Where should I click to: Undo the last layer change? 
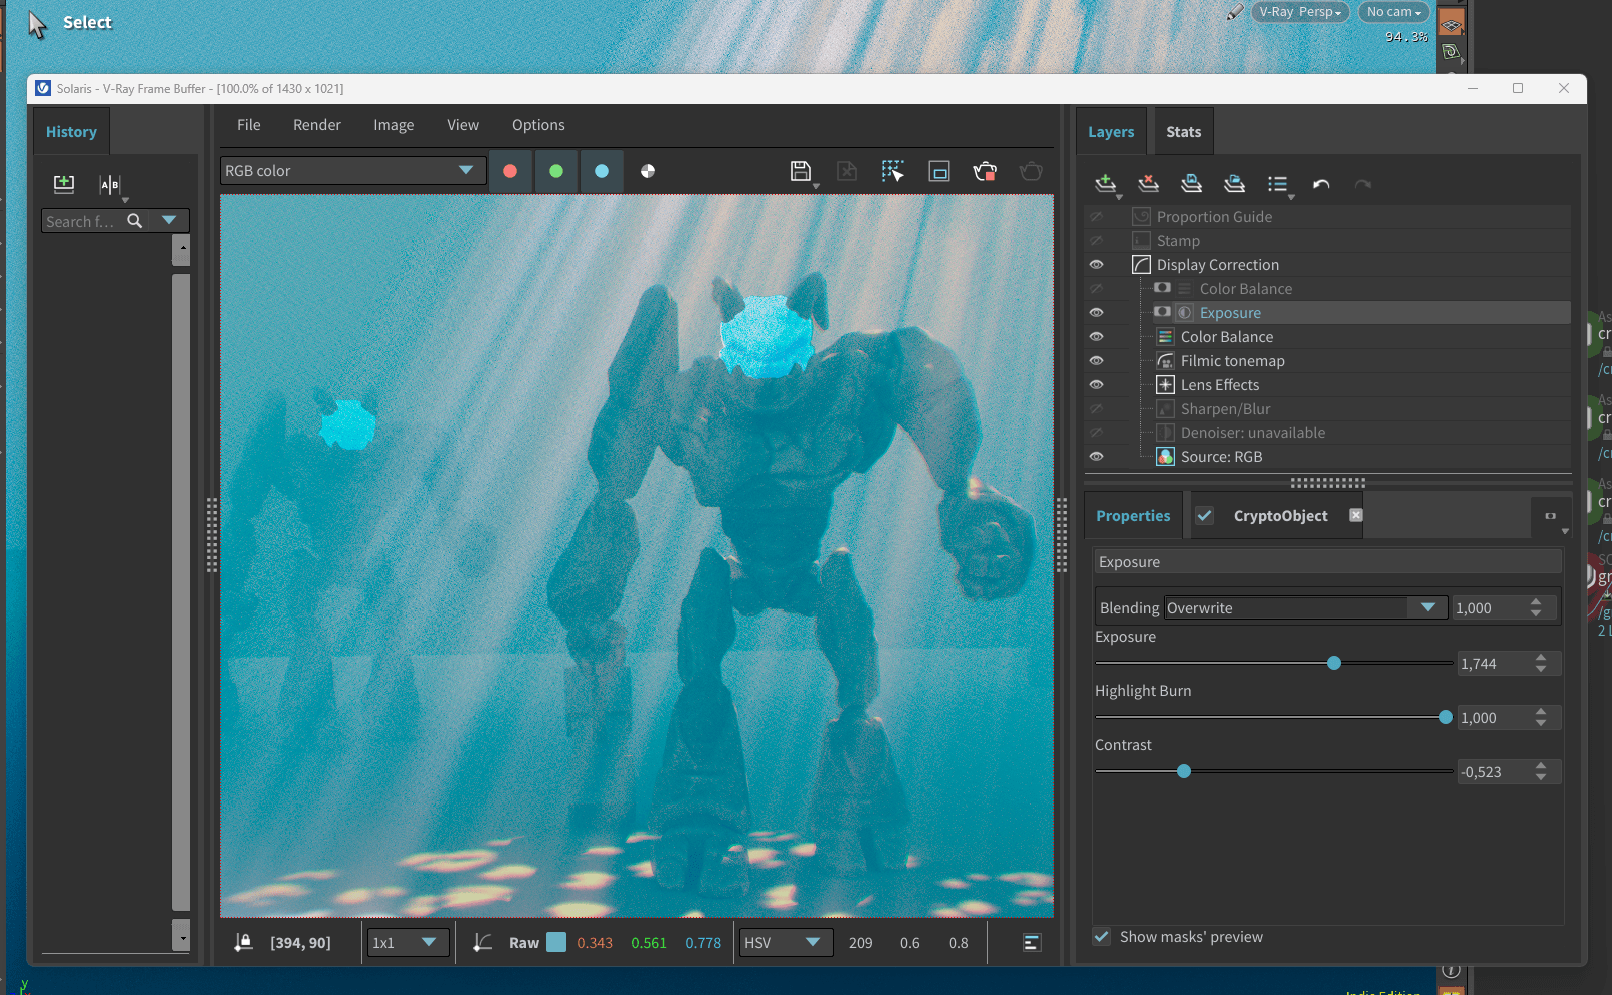click(x=1320, y=184)
